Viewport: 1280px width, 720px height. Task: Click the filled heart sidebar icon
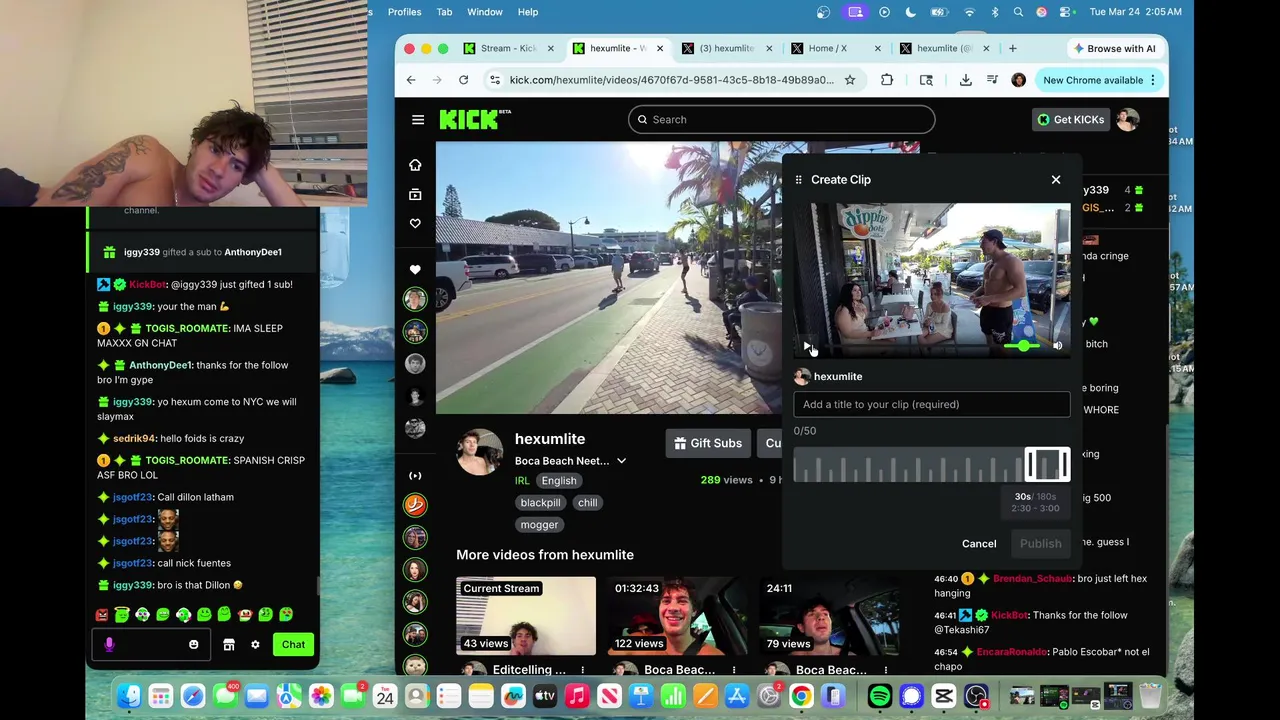click(x=415, y=270)
